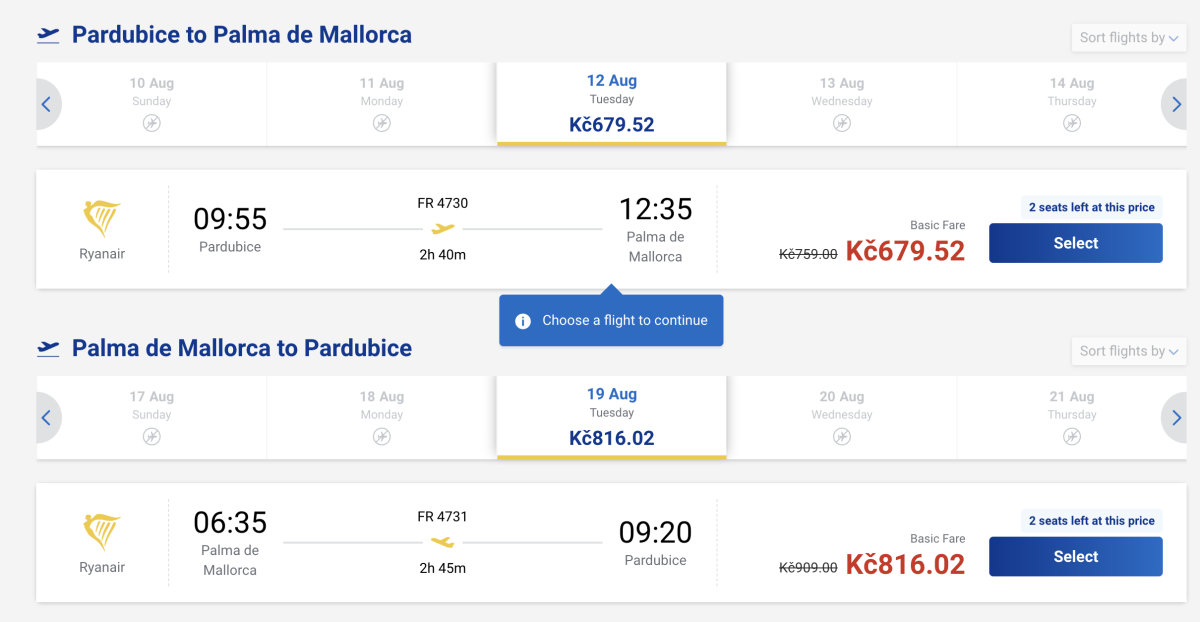The image size is (1200, 622).
Task: Open Sort flights by dropdown for outbound
Action: click(1128, 38)
